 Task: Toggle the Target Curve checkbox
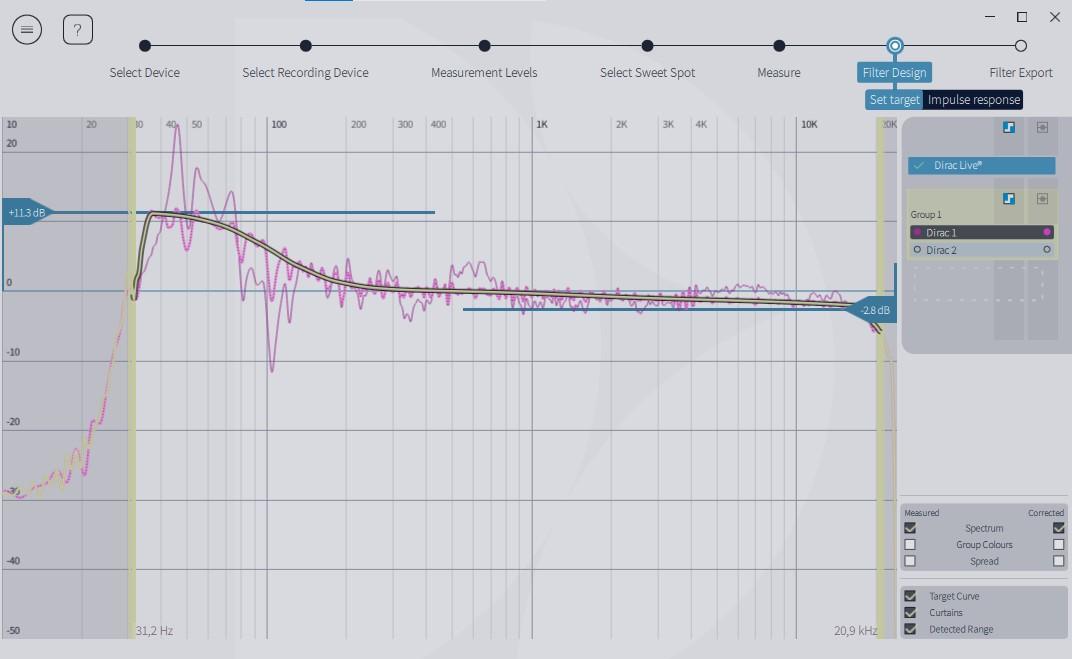[x=910, y=596]
